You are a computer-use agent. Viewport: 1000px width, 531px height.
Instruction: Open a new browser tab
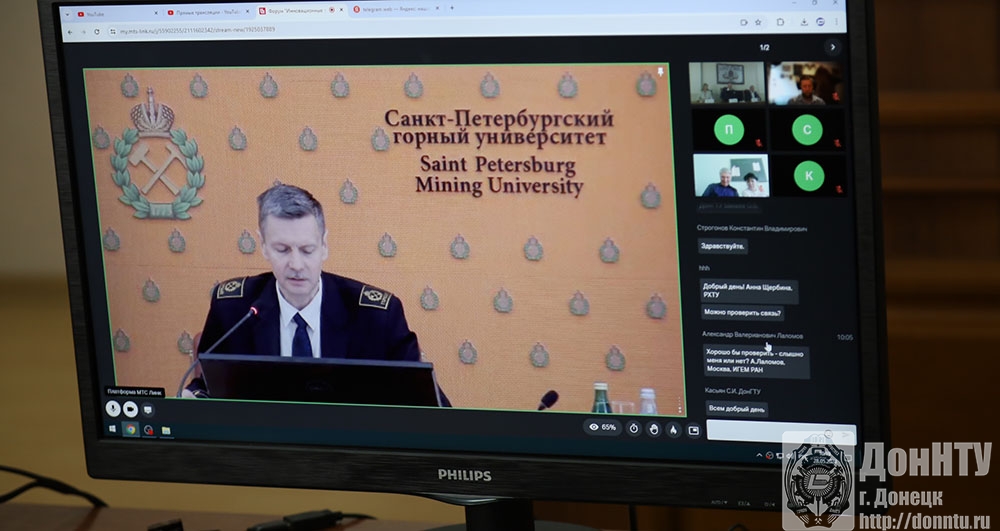click(x=452, y=8)
